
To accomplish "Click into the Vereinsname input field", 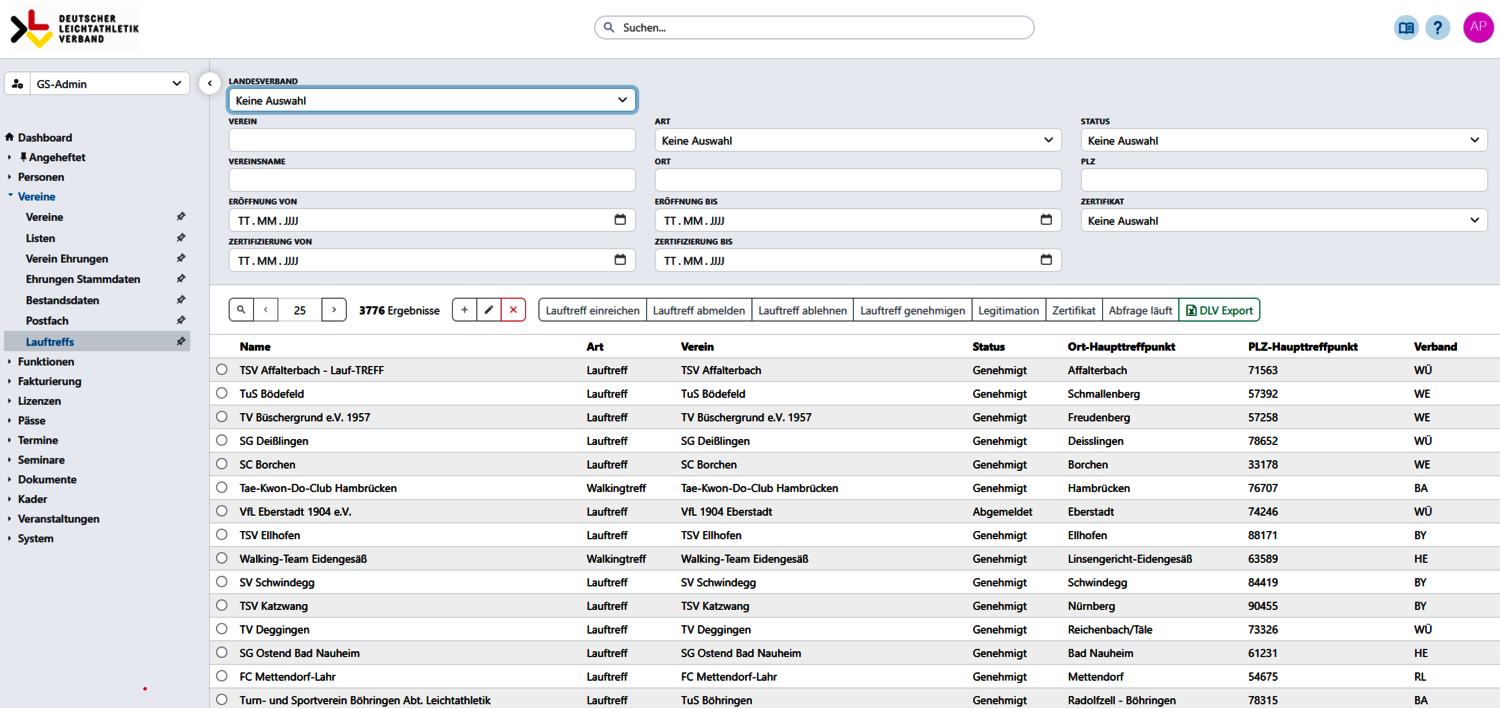I will pos(432,179).
